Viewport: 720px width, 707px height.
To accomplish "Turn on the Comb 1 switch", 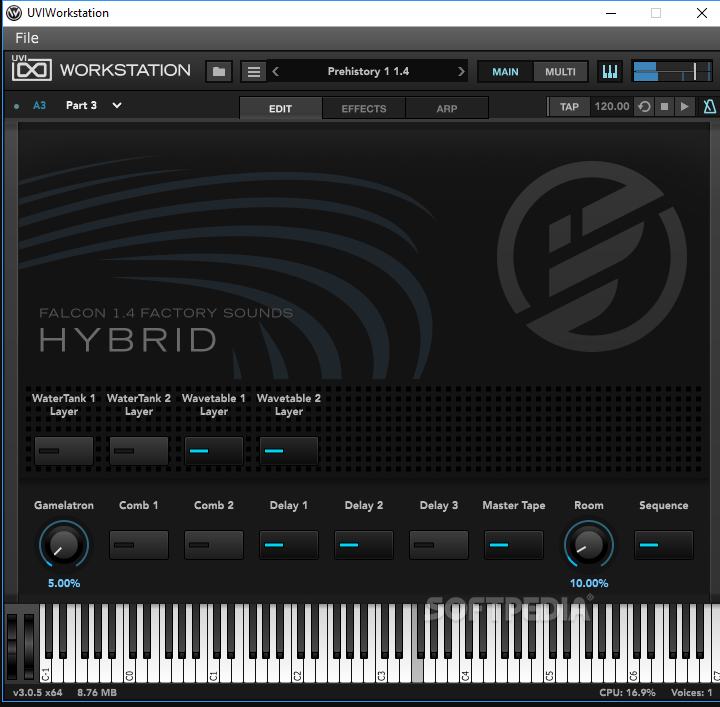I will (139, 545).
